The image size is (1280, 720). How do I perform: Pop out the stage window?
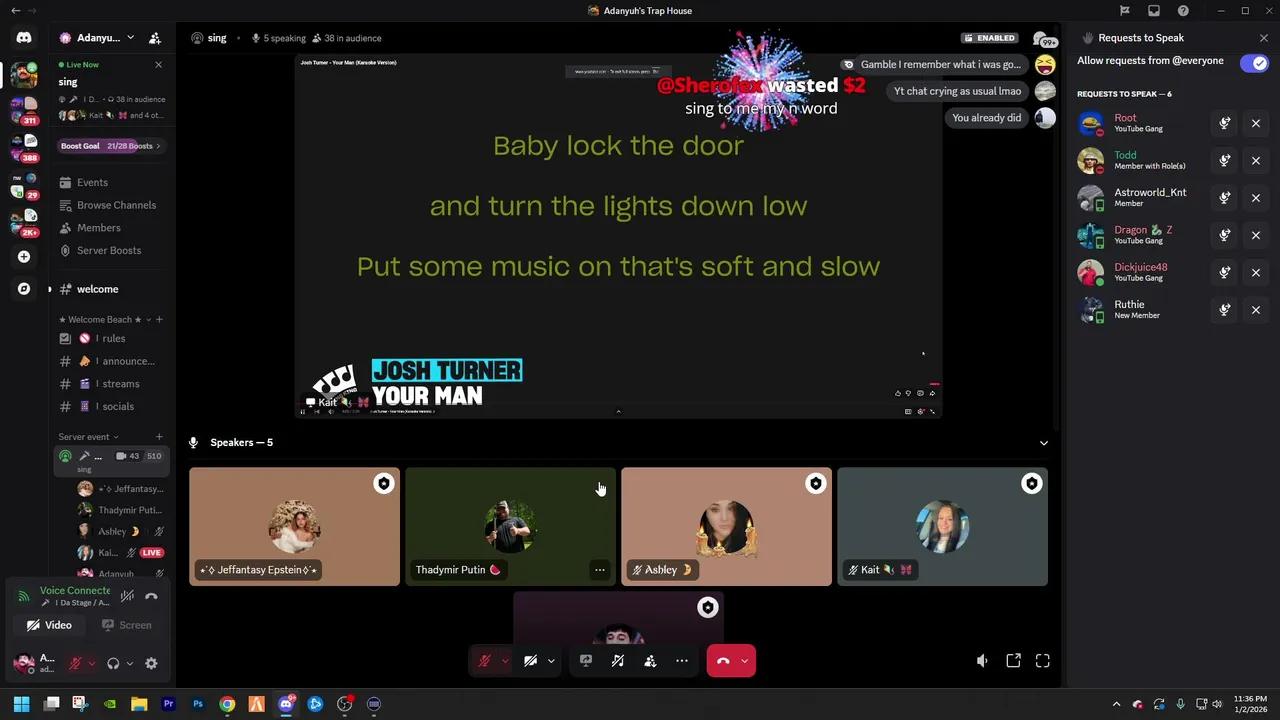coord(1013,661)
